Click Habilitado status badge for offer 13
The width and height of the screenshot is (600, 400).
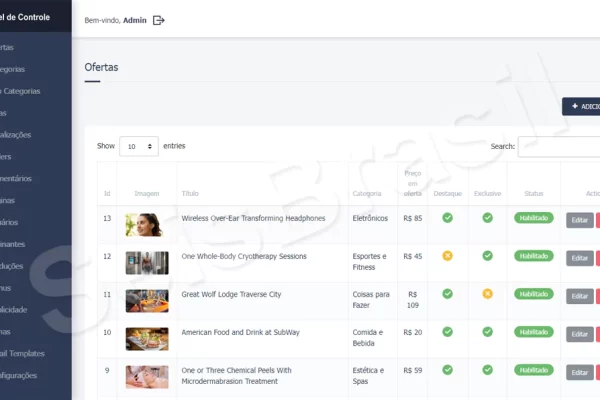pos(534,218)
